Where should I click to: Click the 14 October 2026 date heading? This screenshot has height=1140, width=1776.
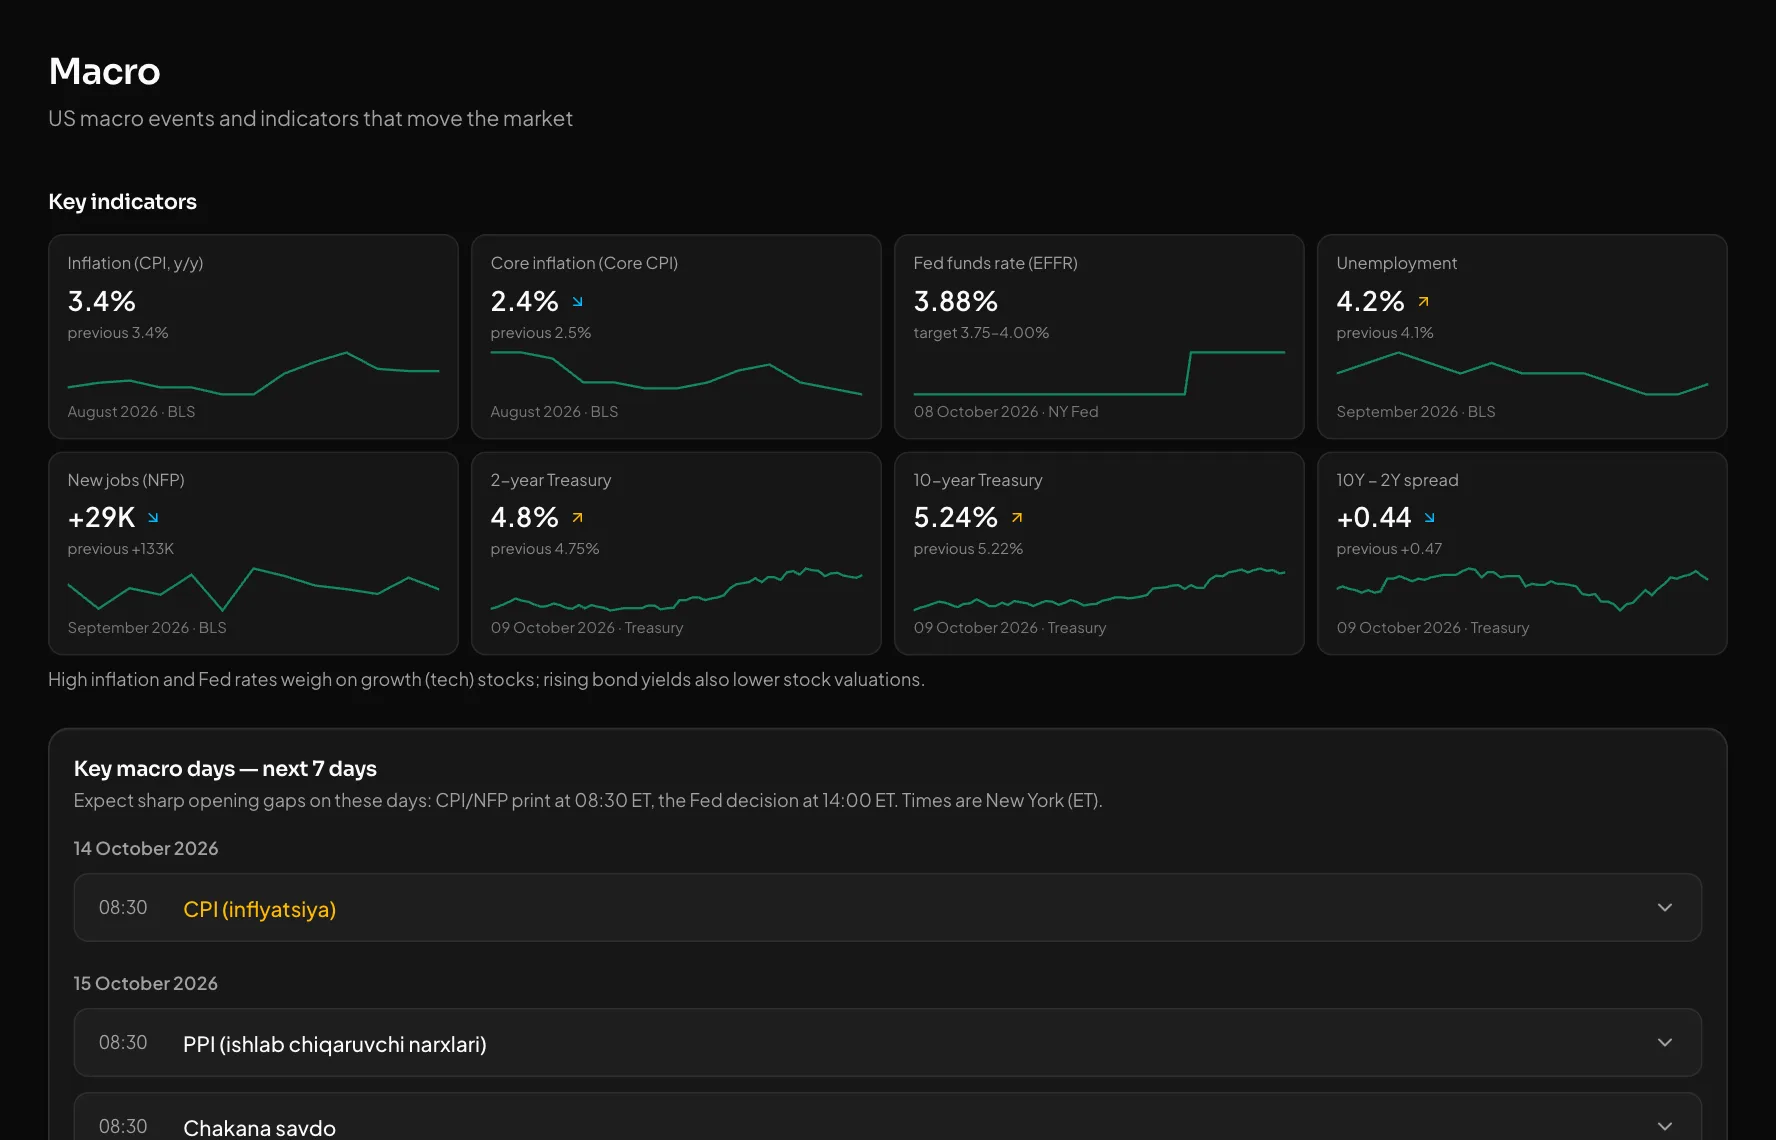point(145,848)
